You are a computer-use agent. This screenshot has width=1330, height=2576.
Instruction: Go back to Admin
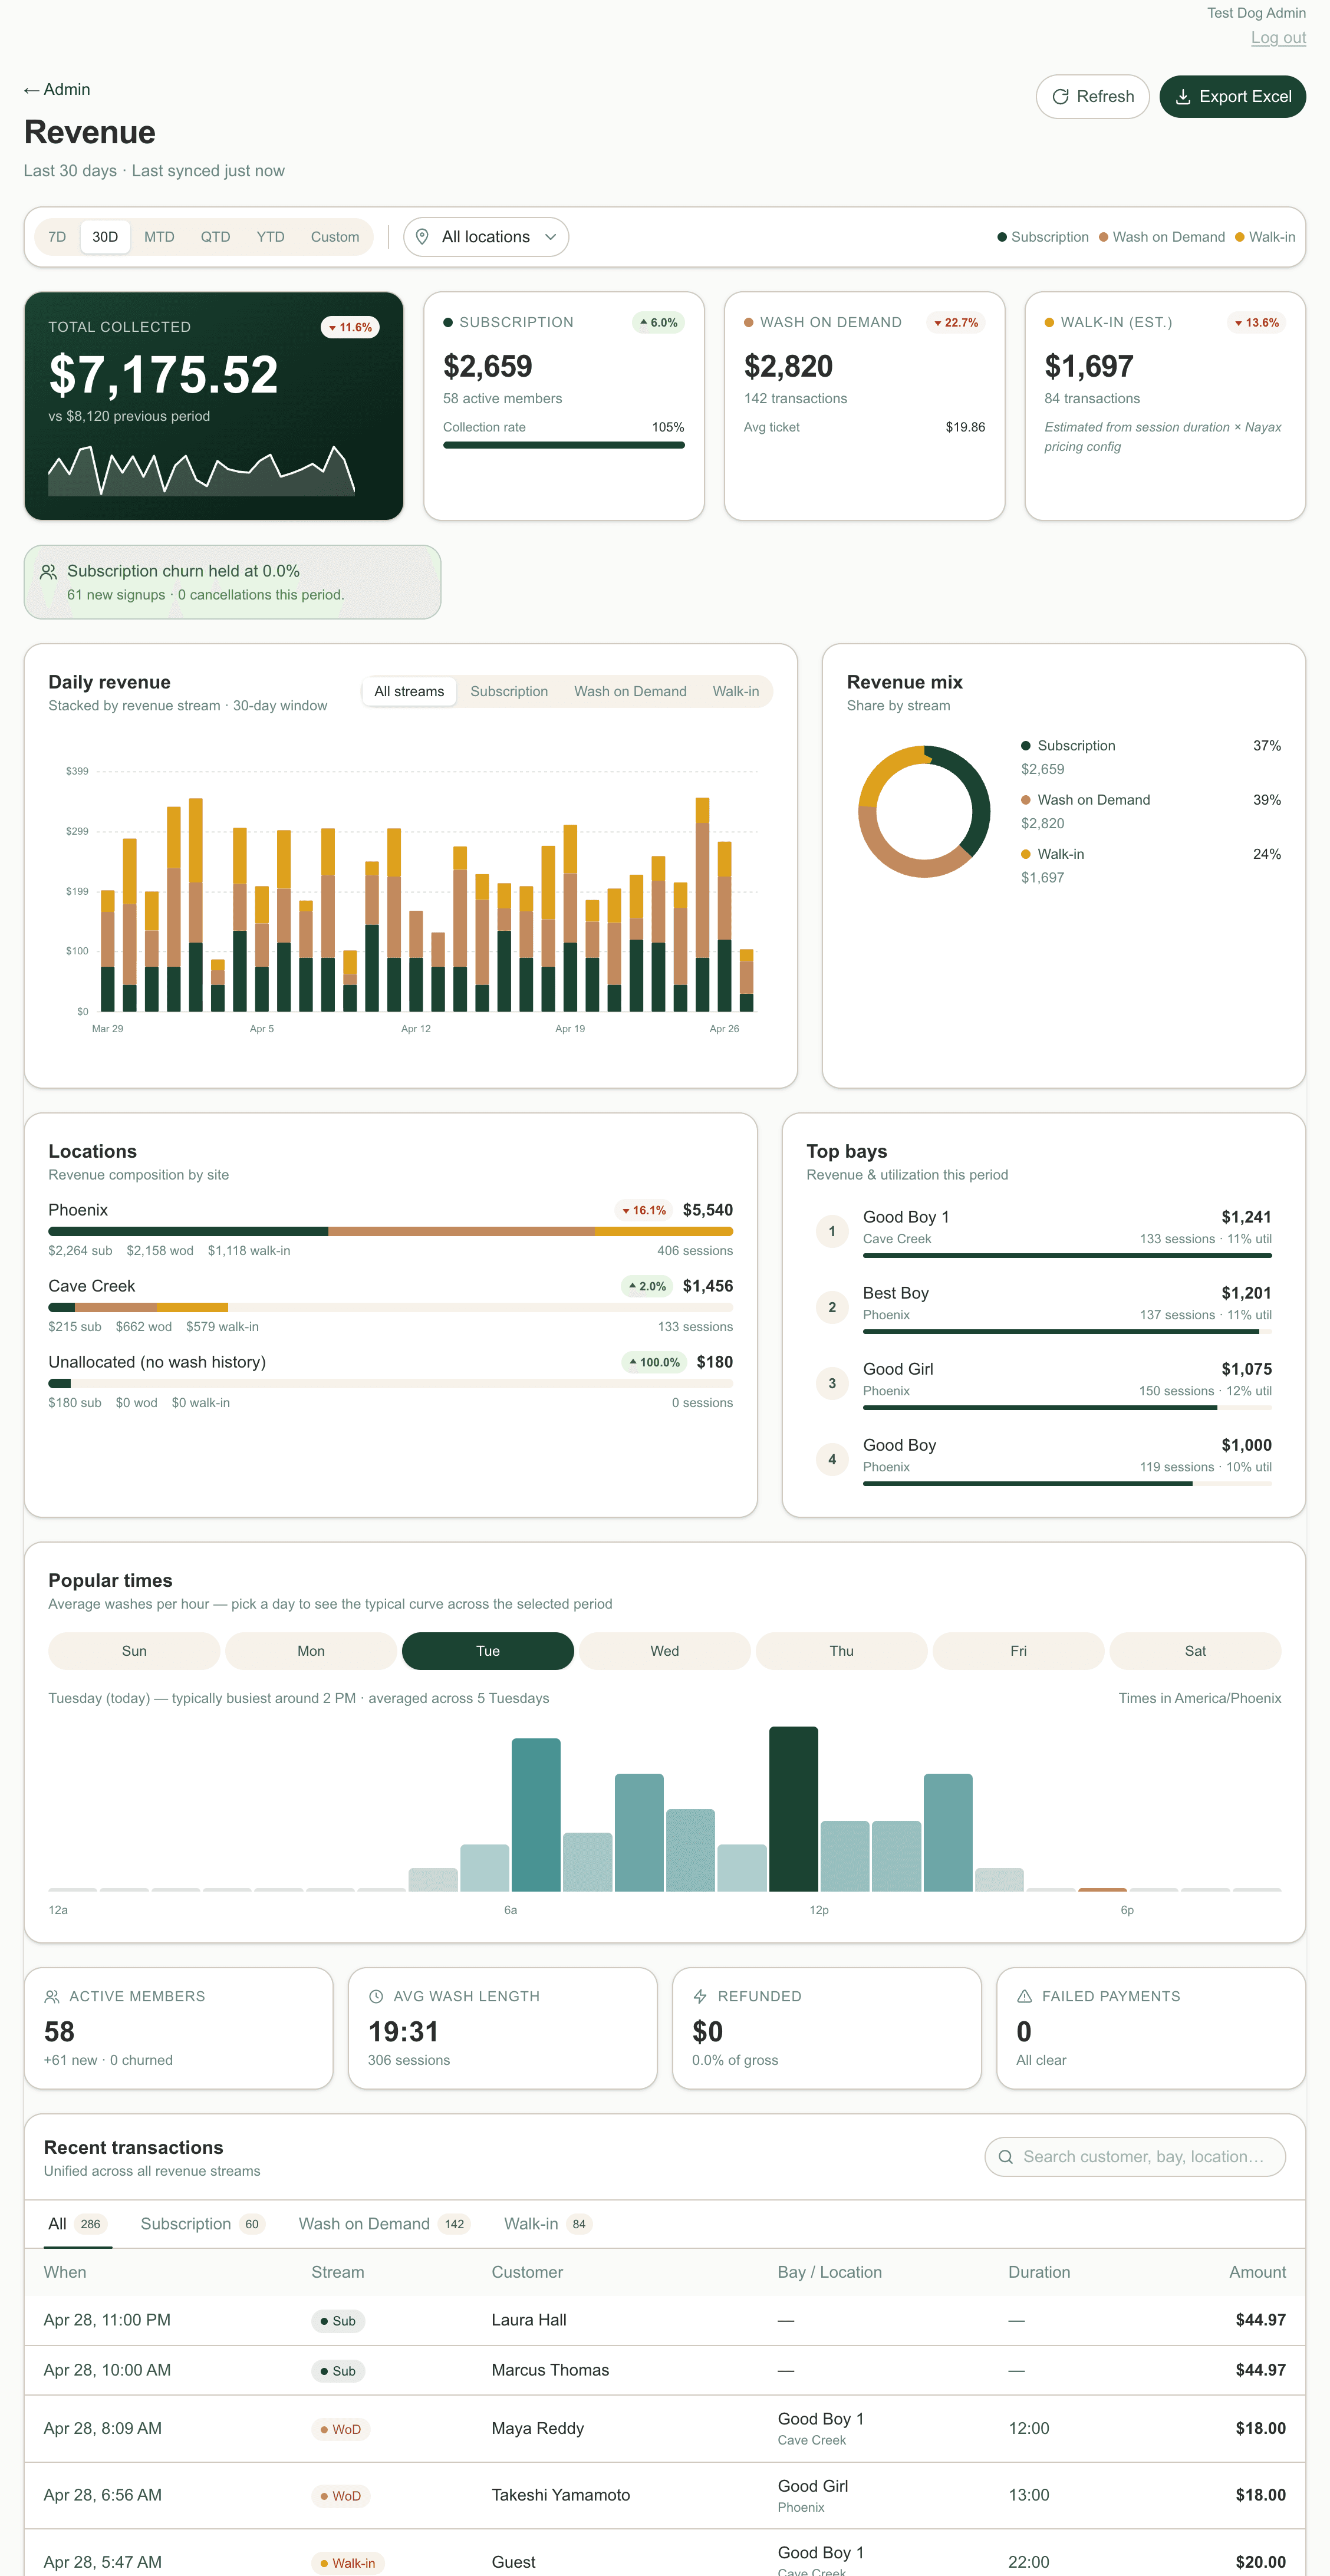point(57,90)
